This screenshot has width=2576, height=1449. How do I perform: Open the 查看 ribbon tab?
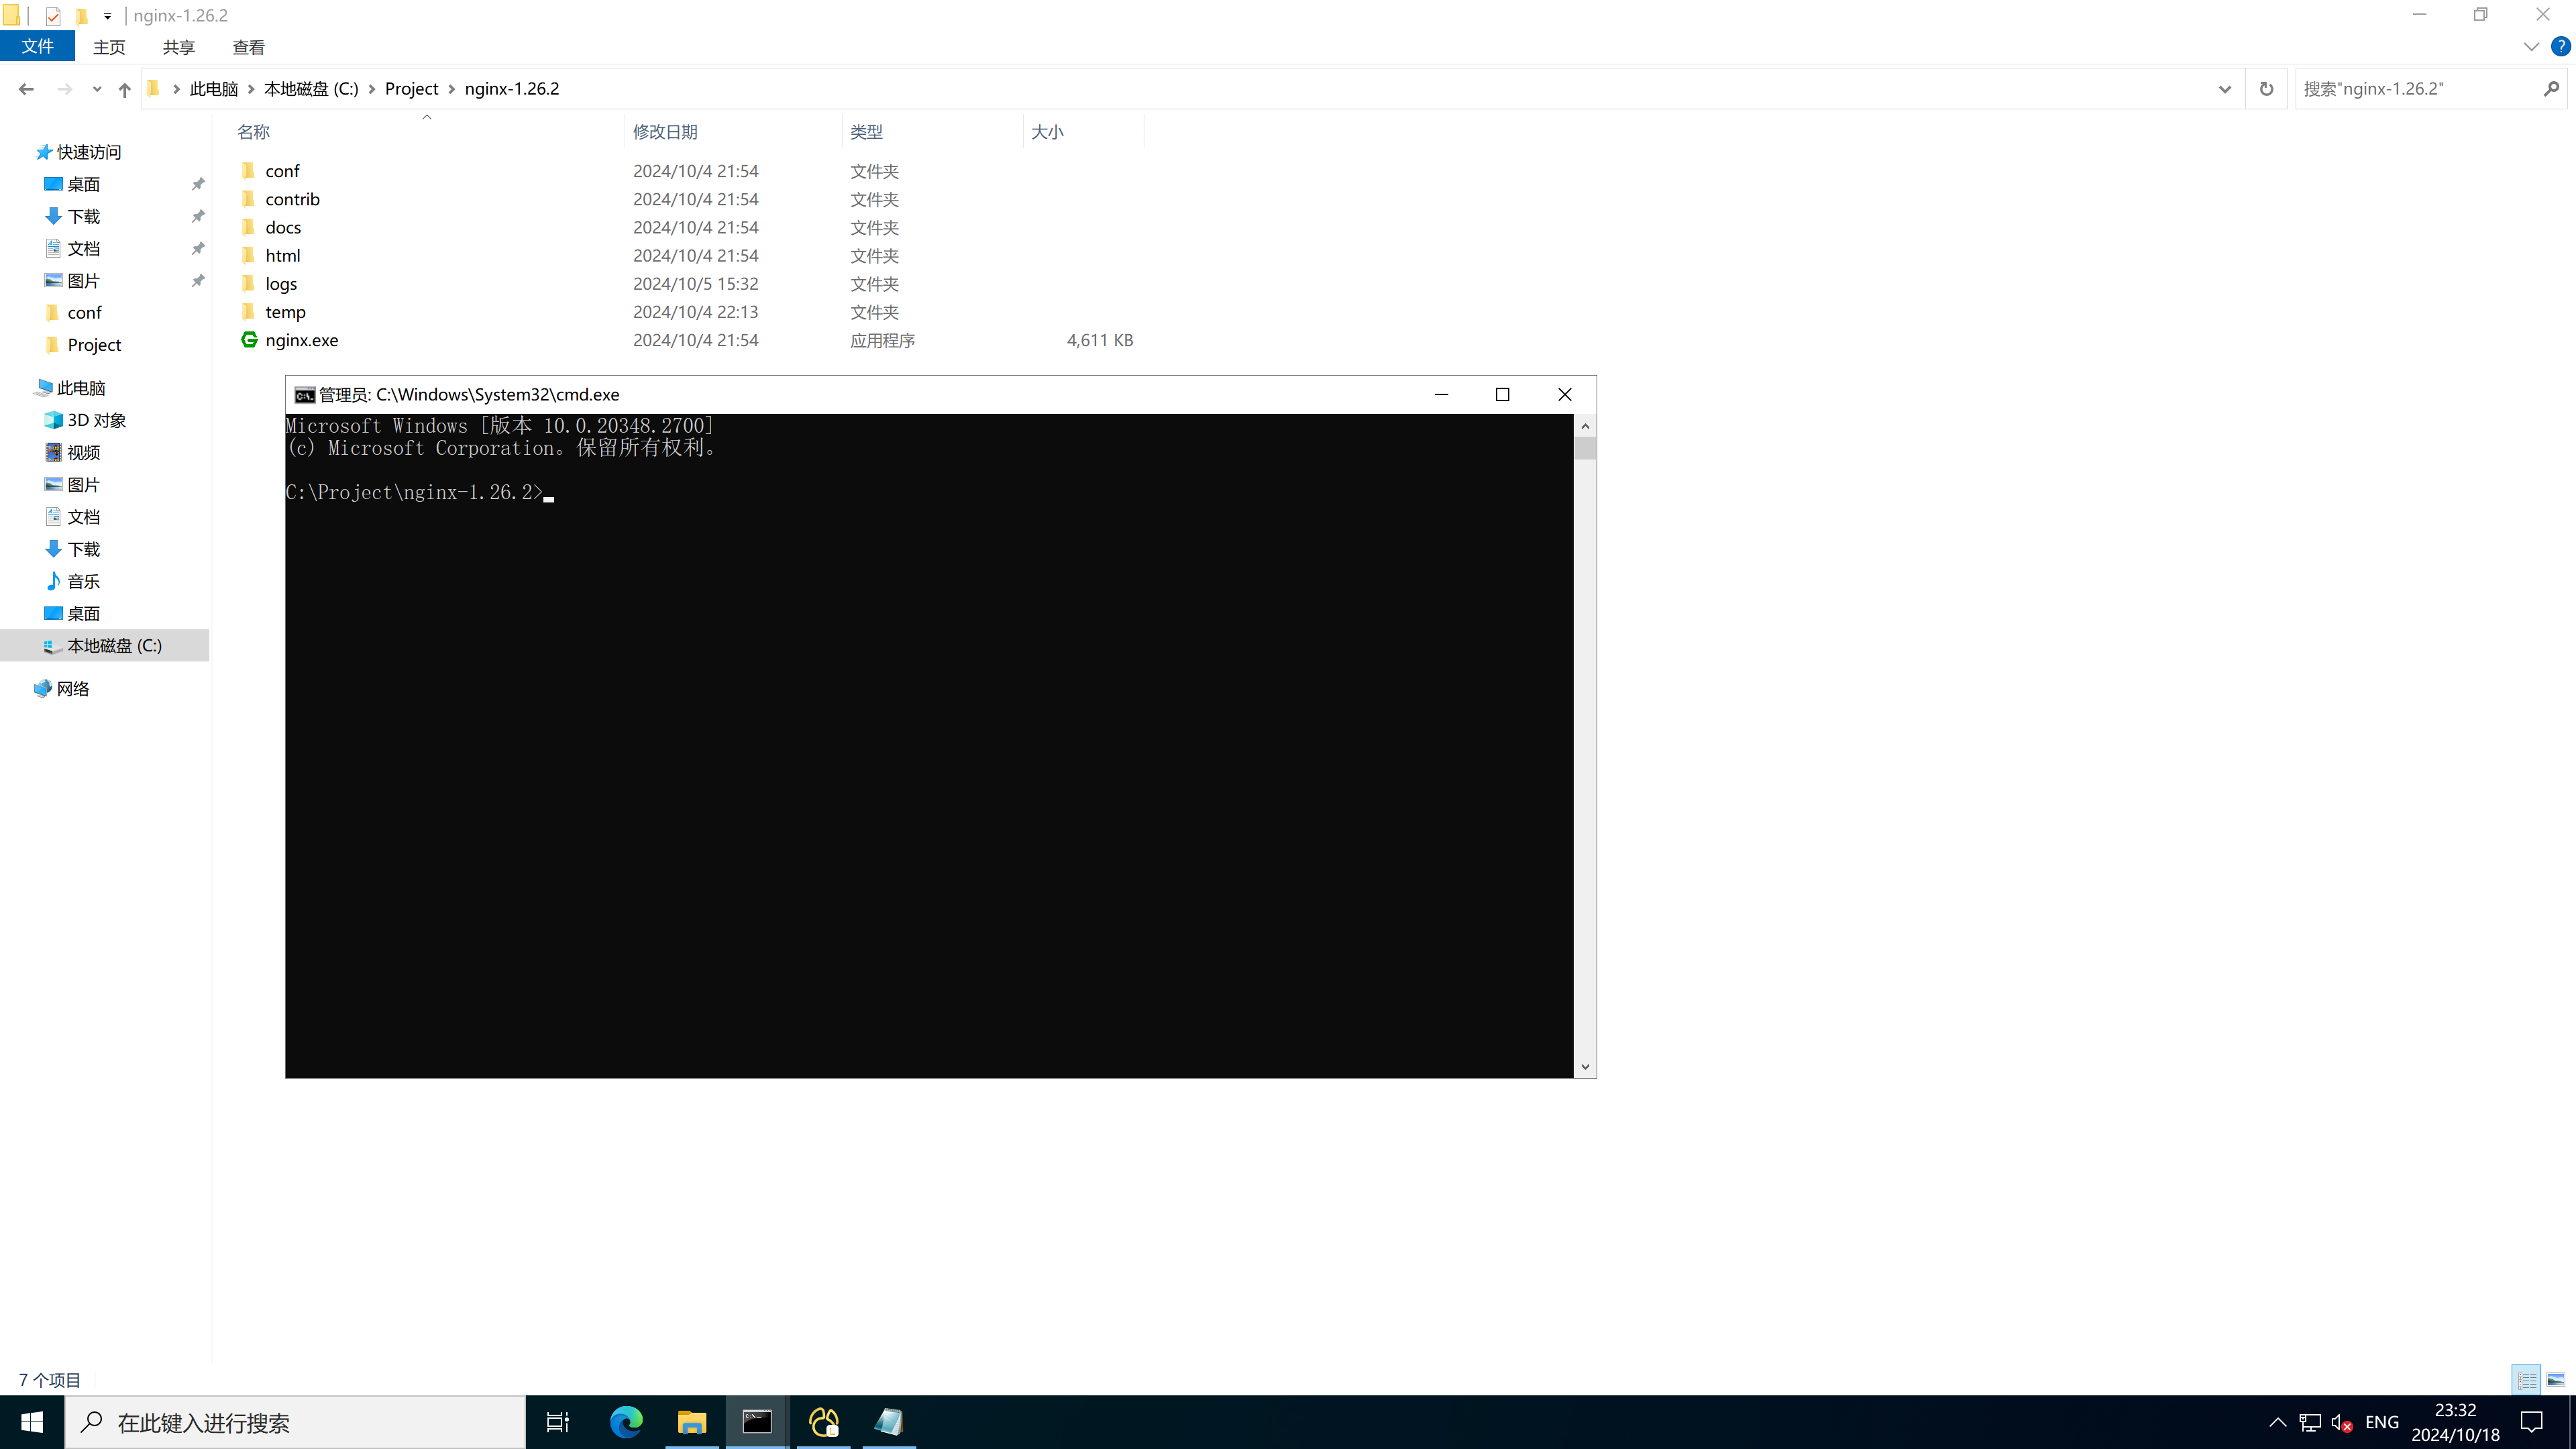tap(248, 47)
